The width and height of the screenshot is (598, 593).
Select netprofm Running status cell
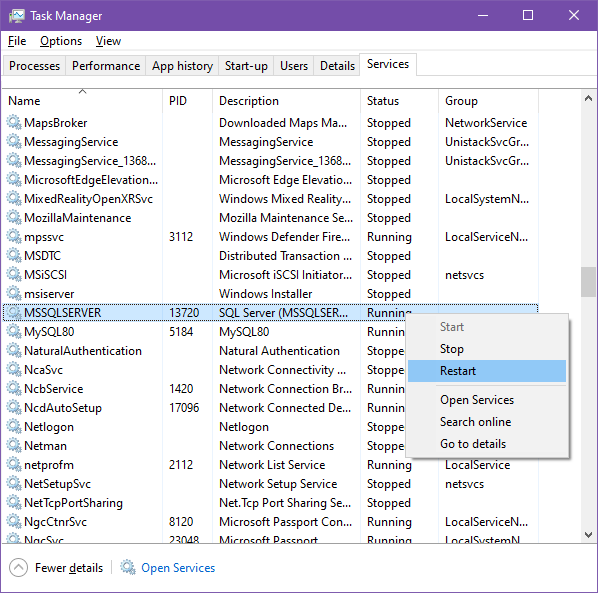(389, 465)
